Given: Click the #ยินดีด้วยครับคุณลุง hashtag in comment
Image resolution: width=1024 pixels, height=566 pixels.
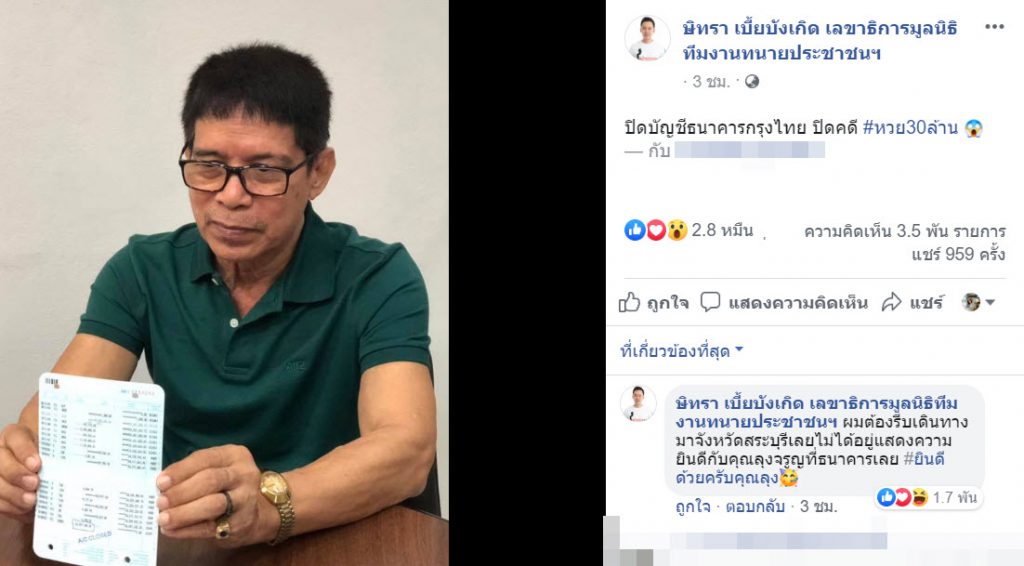Looking at the screenshot, I should pyautogui.click(x=810, y=468).
